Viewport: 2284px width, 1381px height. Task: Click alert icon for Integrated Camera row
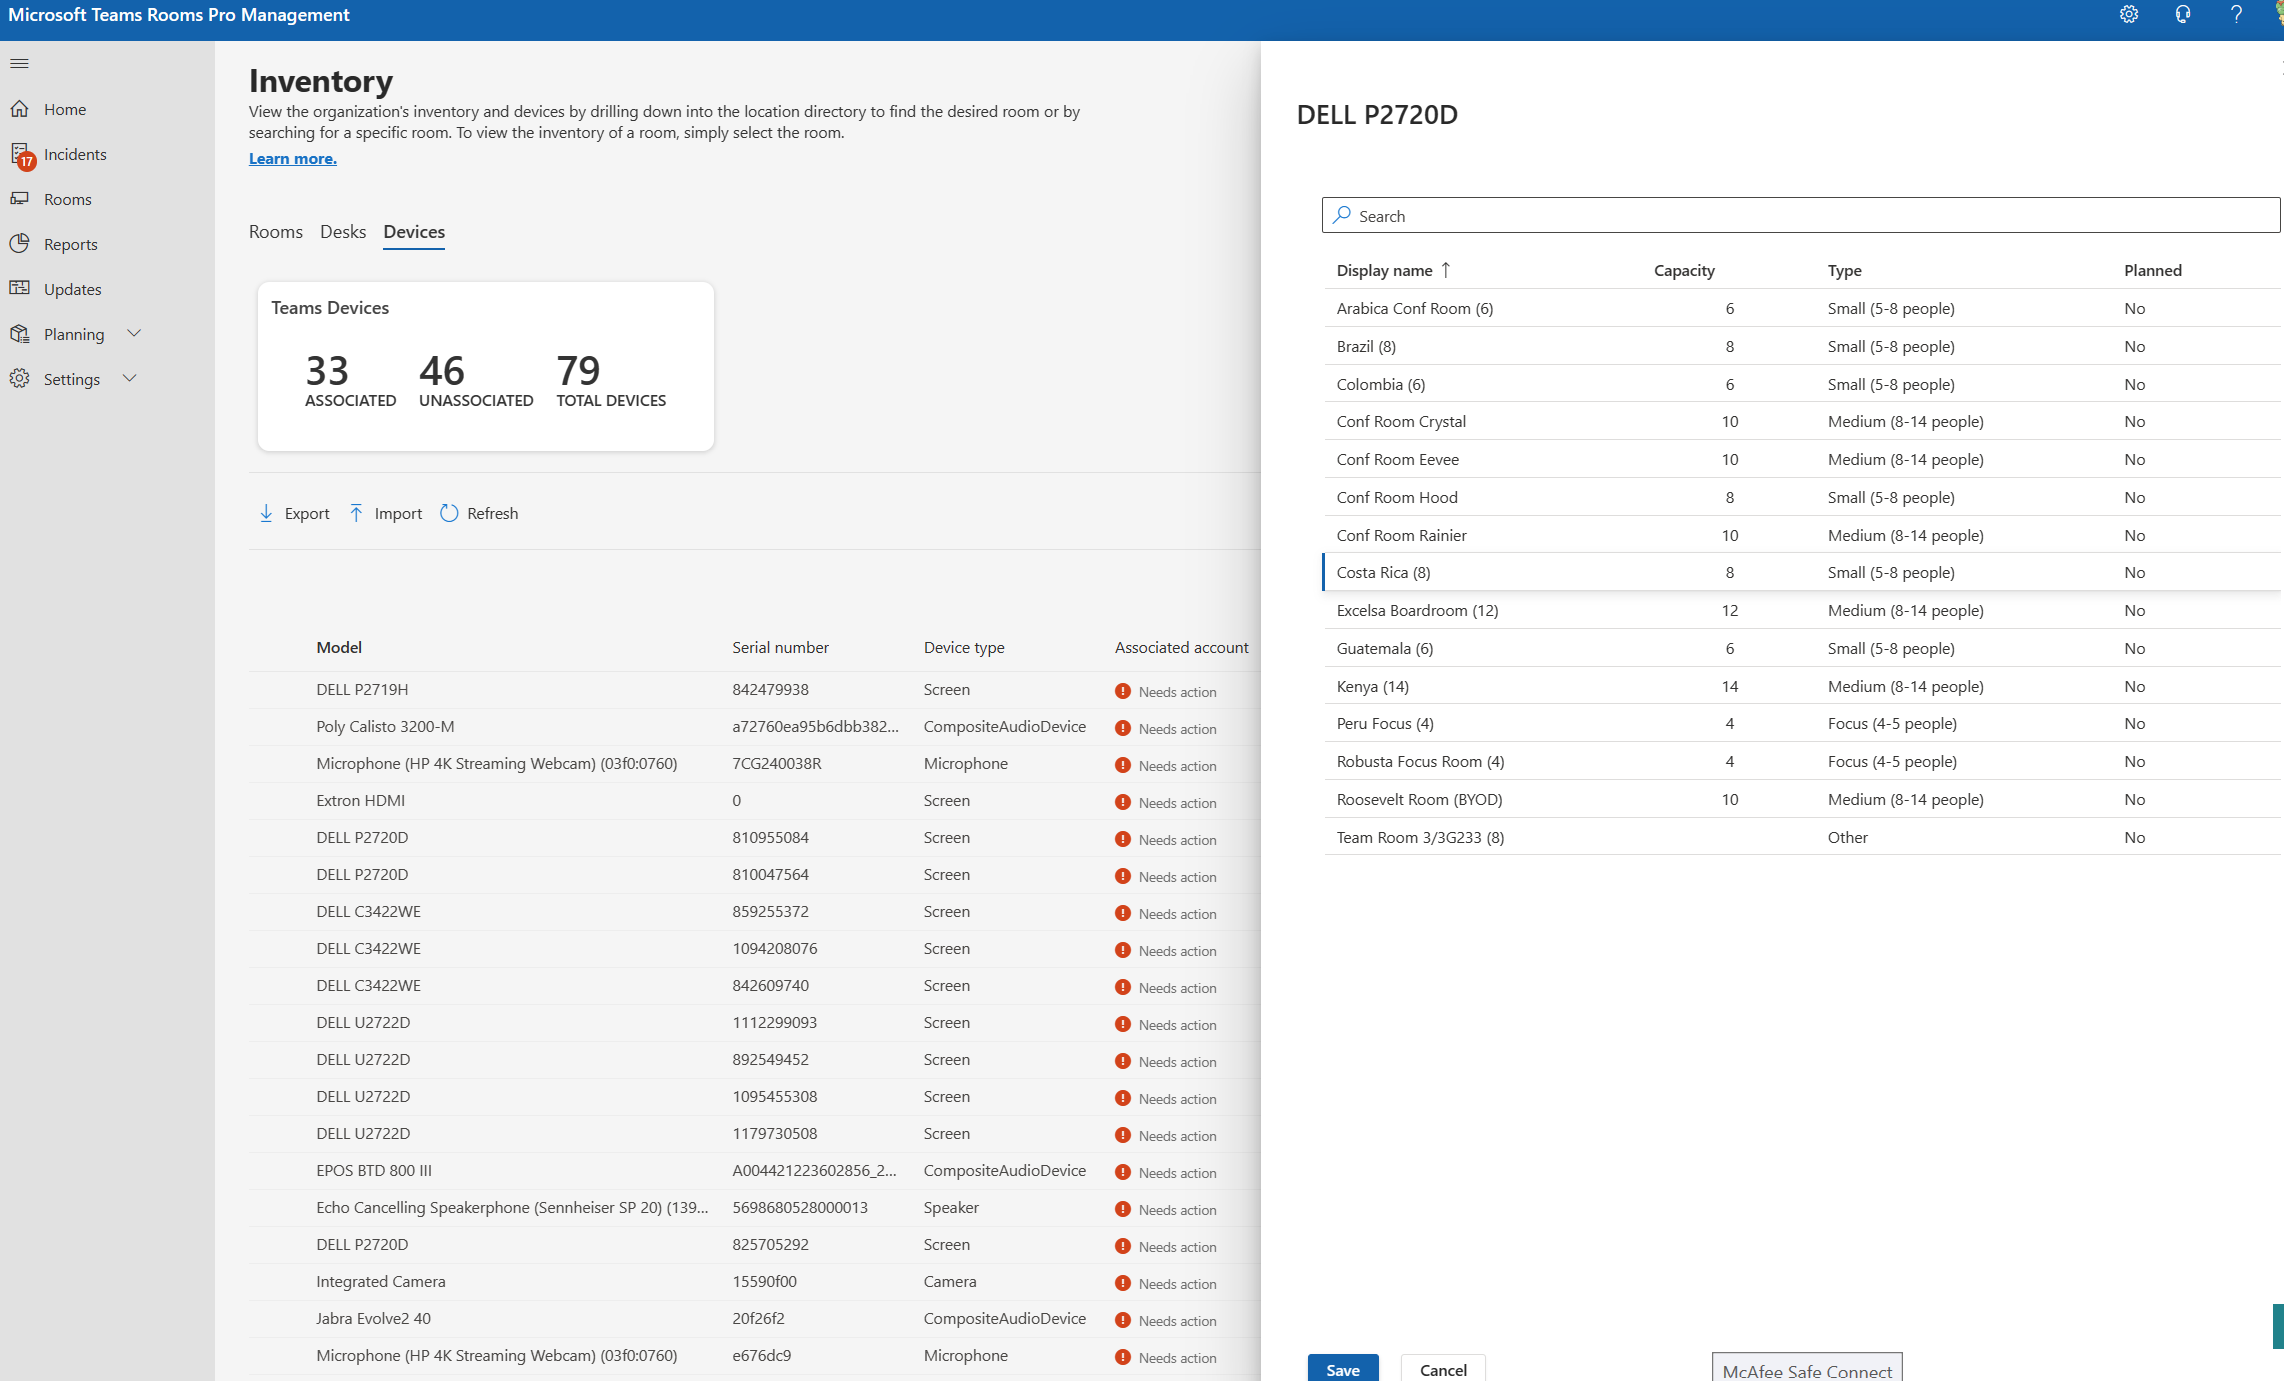coord(1123,1283)
